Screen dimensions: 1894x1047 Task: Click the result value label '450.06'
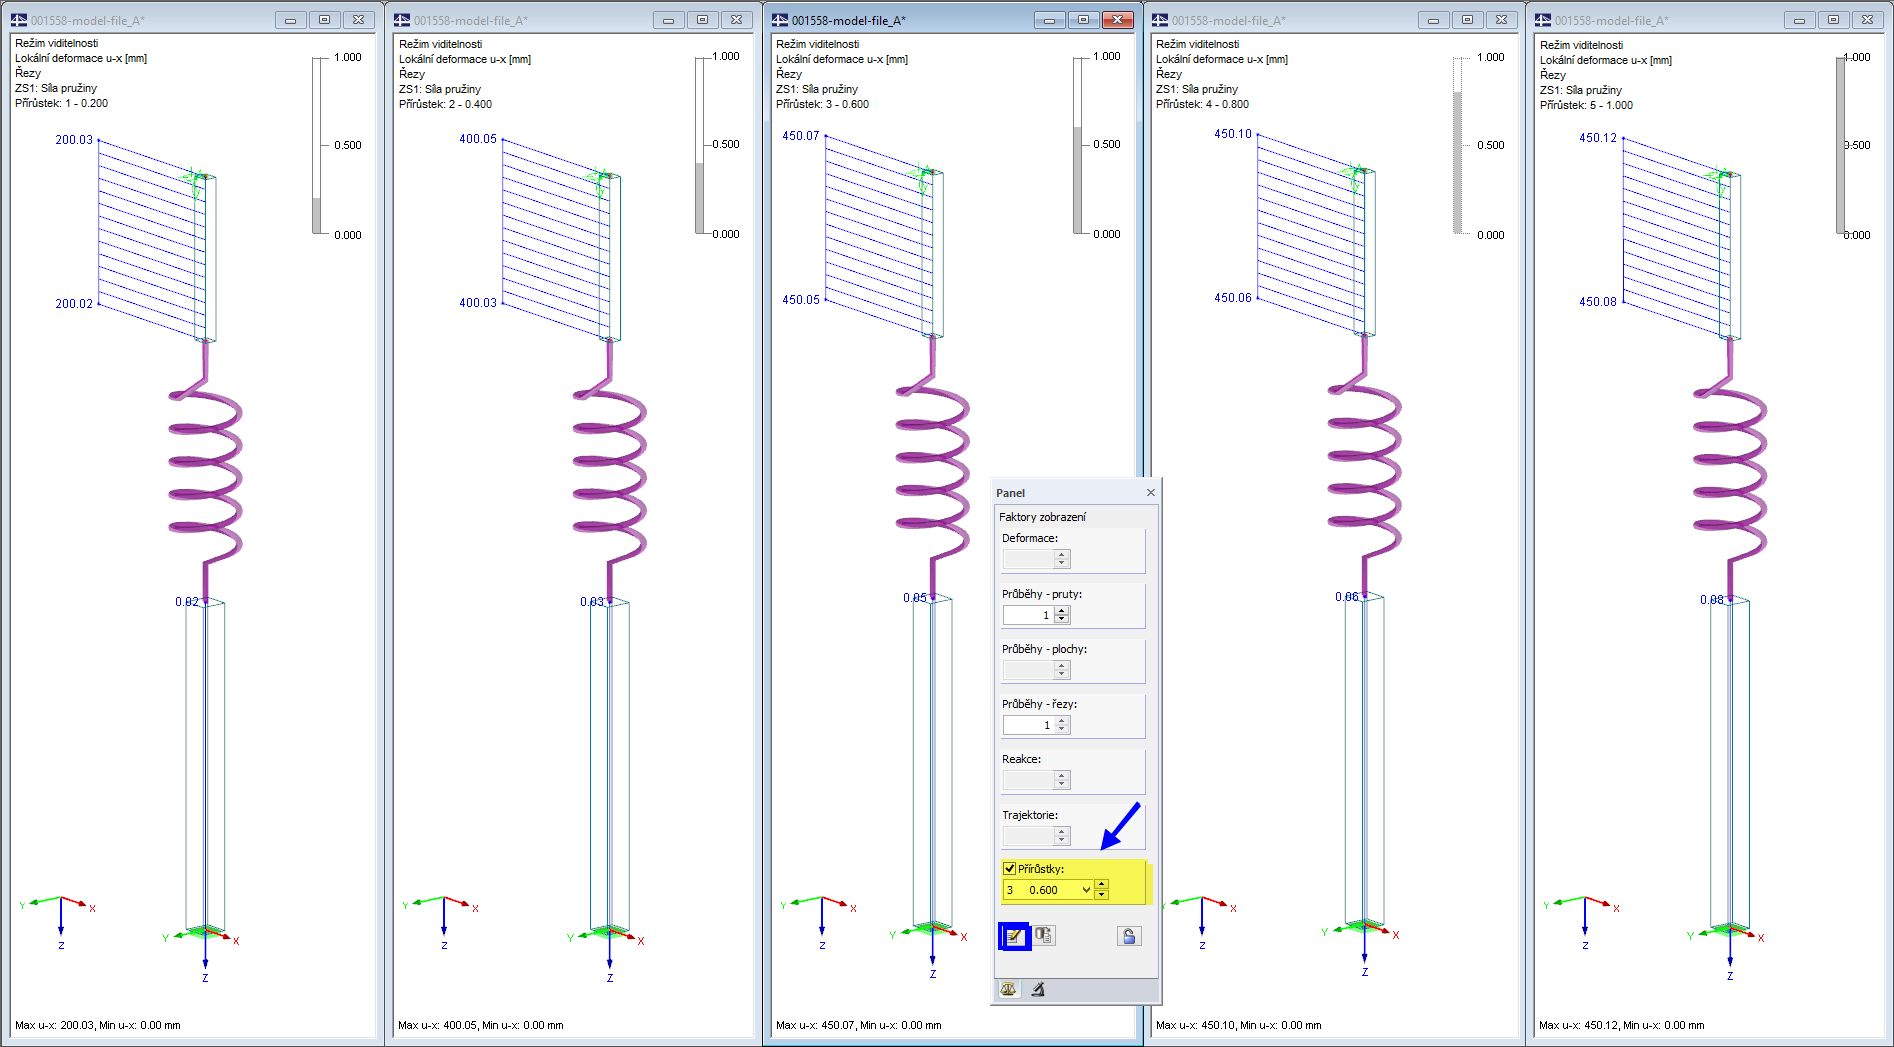coord(1233,298)
